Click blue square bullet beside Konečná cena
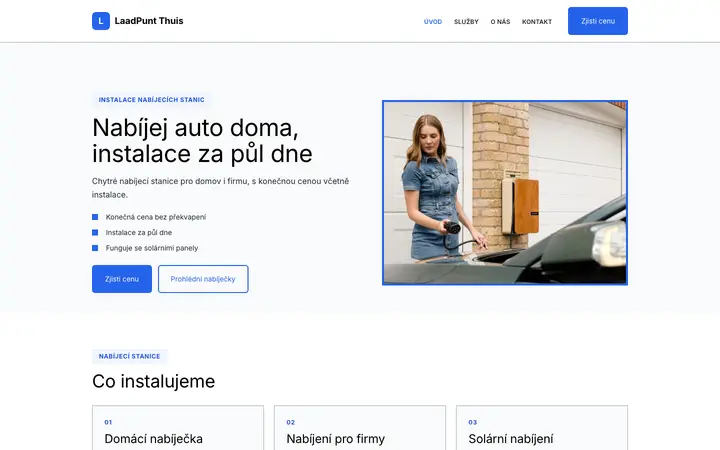720x450 pixels. pyautogui.click(x=95, y=217)
